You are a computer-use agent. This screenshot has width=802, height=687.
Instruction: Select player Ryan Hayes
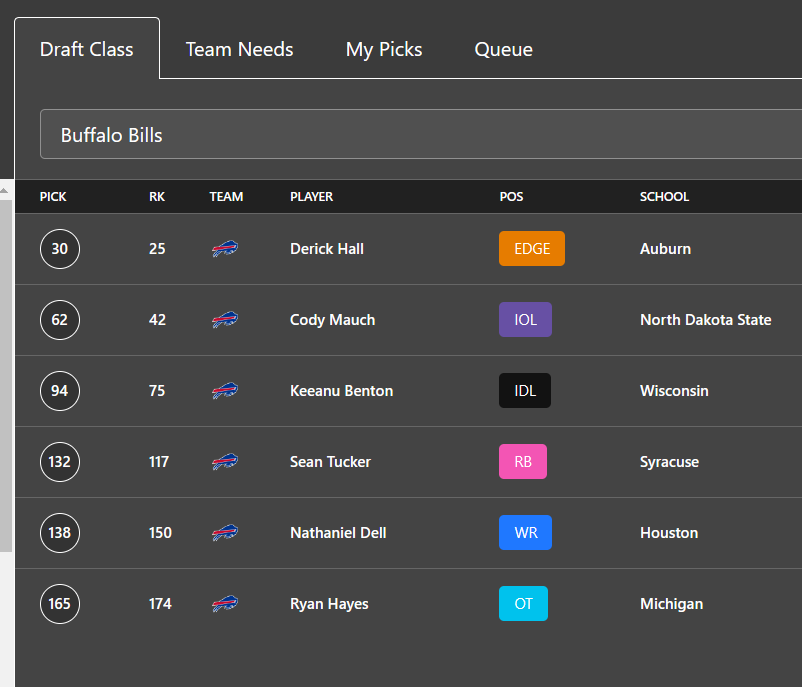click(x=329, y=604)
